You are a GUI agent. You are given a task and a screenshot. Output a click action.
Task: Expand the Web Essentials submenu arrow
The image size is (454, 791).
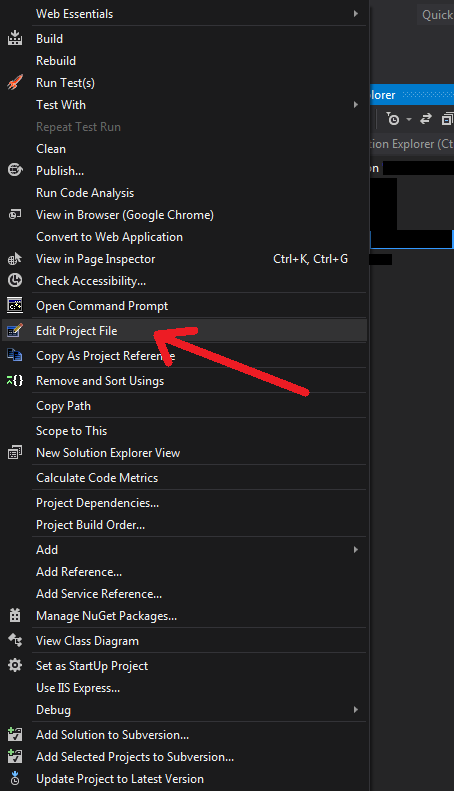(356, 14)
